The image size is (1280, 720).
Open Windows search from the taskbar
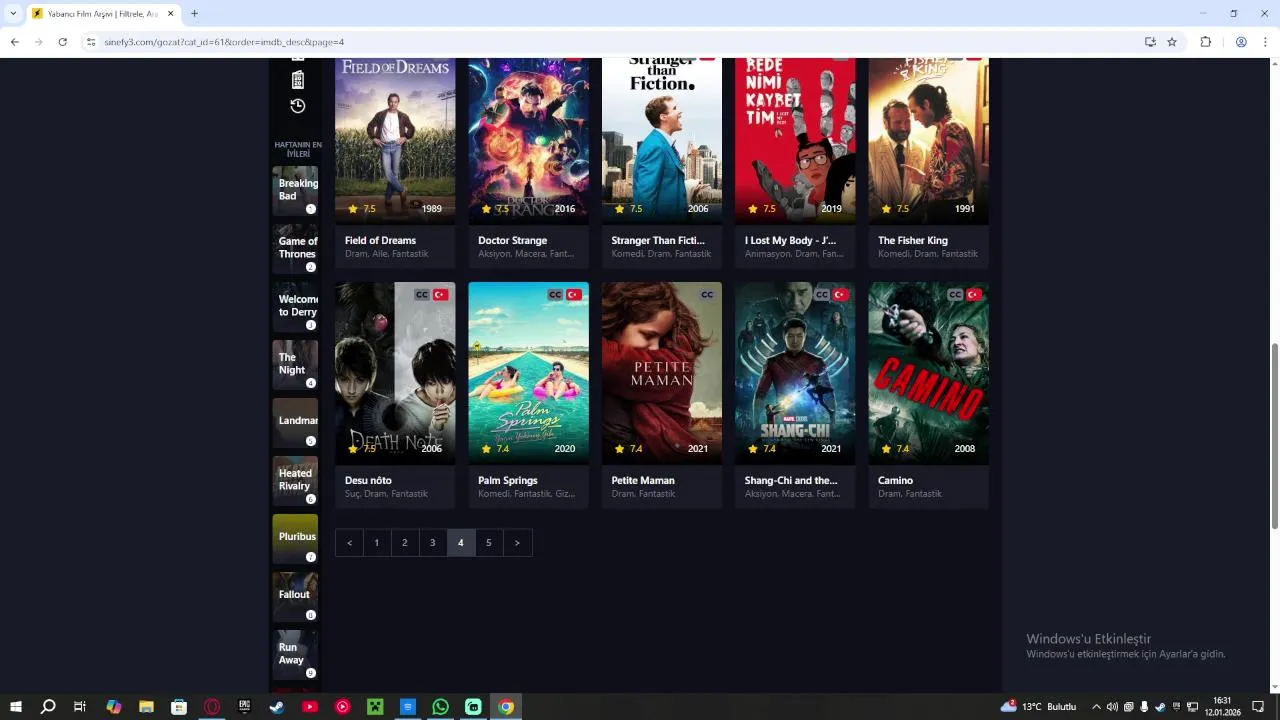click(x=48, y=707)
